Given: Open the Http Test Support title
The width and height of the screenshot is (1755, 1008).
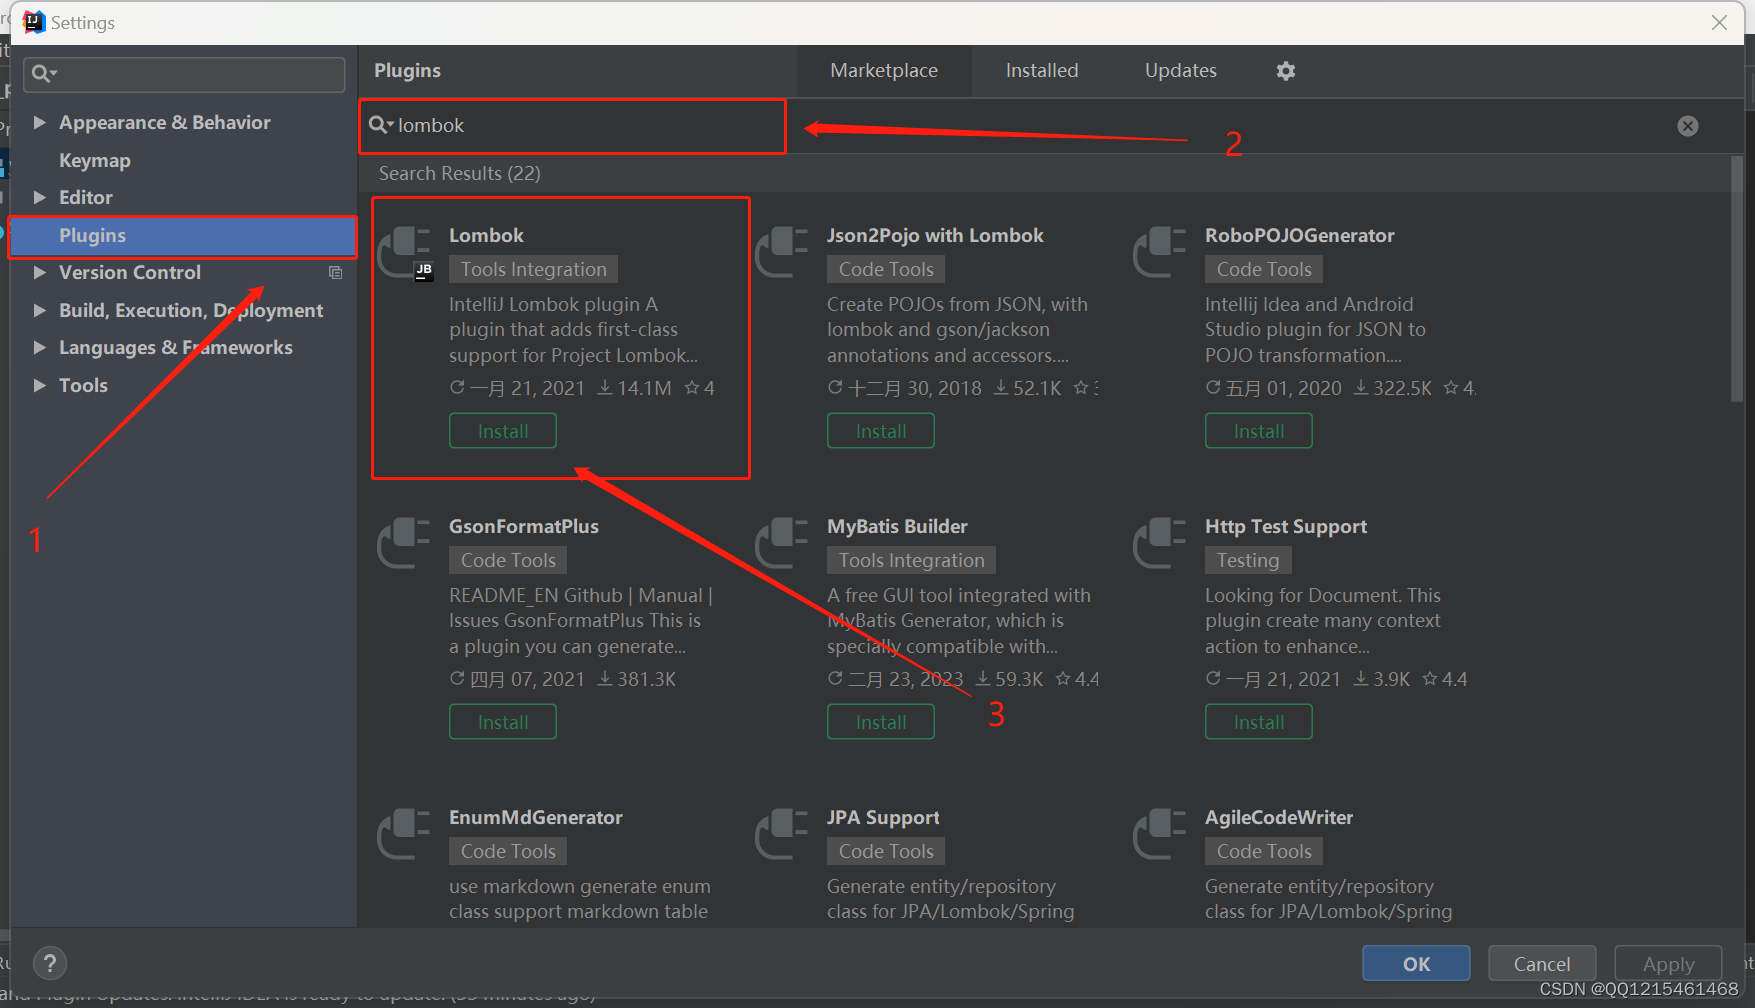Looking at the screenshot, I should [1286, 527].
